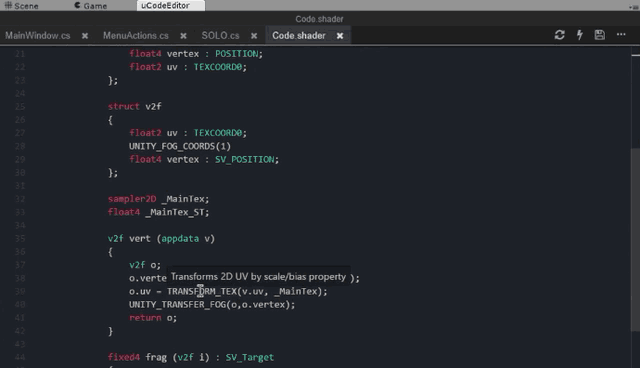The width and height of the screenshot is (640, 368).
Task: Click 'SV_POSITION' semantic on line 29
Action: [x=244, y=159]
